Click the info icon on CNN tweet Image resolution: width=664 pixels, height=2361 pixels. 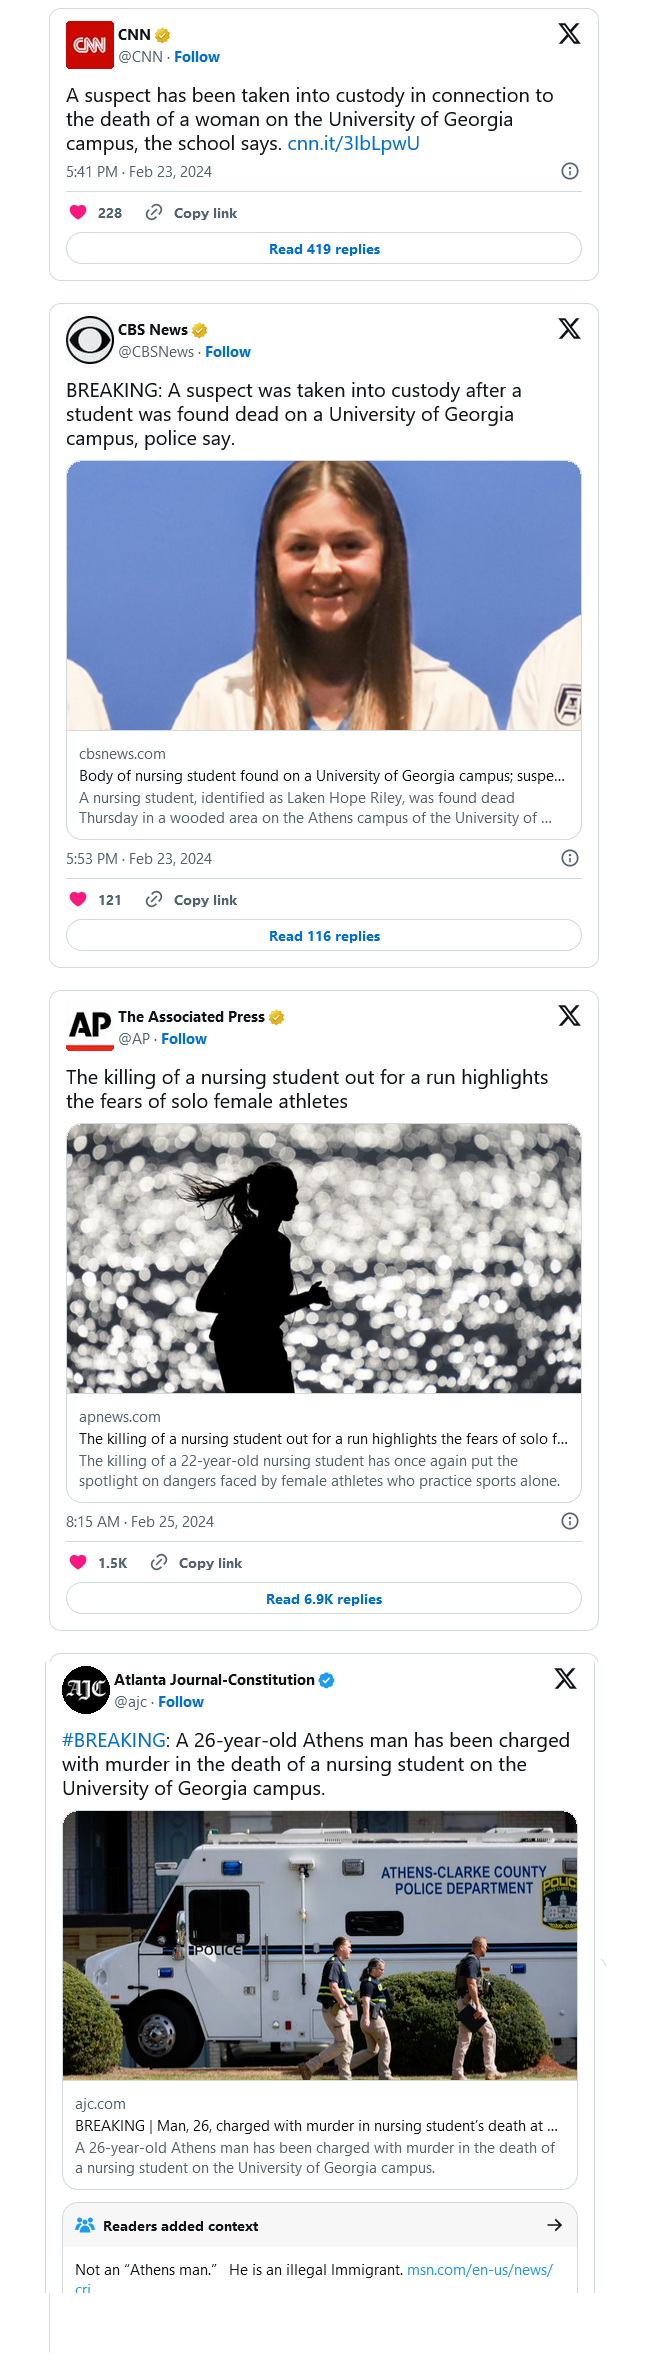(570, 171)
